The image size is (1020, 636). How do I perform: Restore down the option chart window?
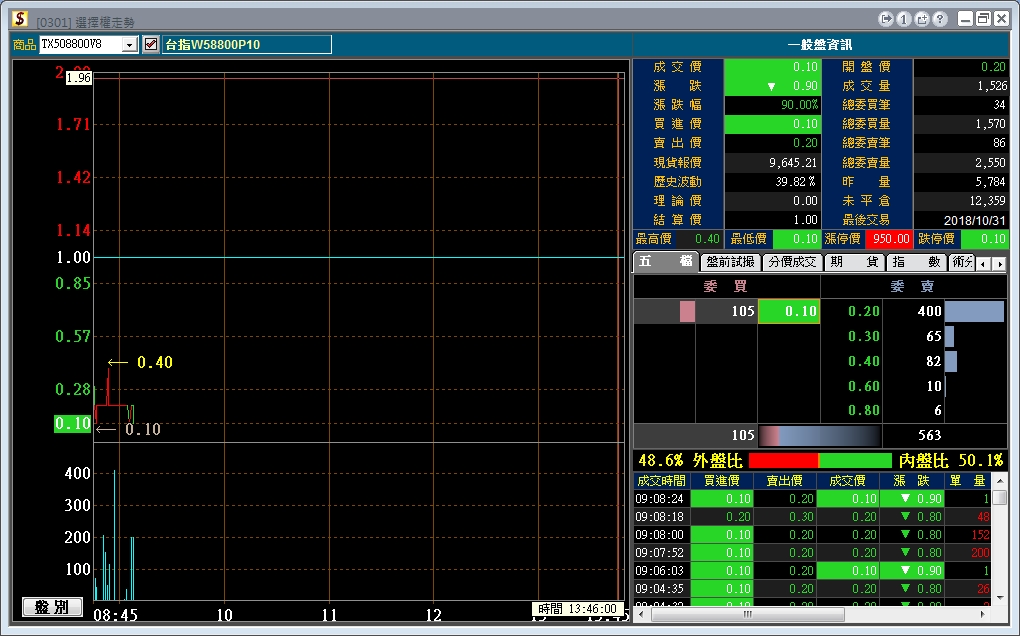click(x=984, y=19)
